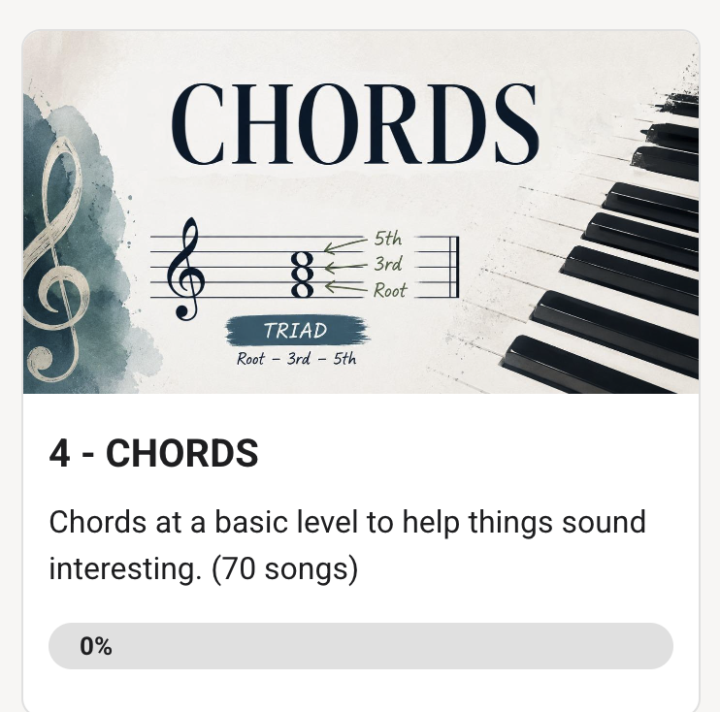This screenshot has height=712, width=720.
Task: Click the small treble clef on the staff
Action: [186, 269]
